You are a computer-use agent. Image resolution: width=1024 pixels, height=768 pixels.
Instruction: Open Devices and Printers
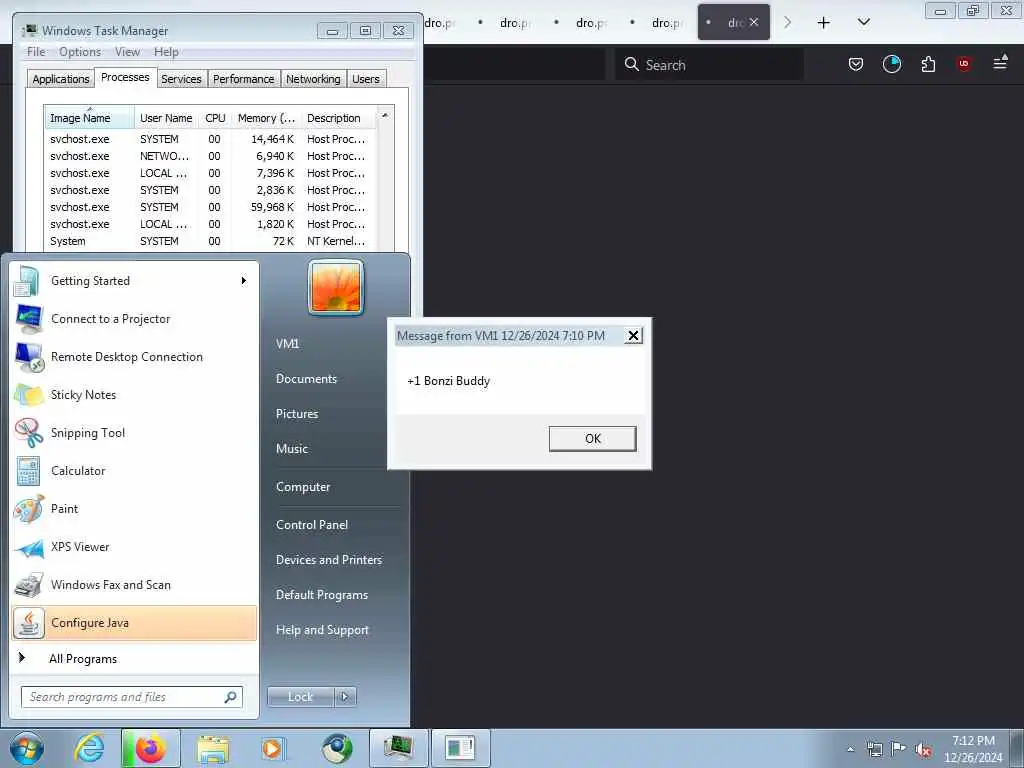point(331,560)
